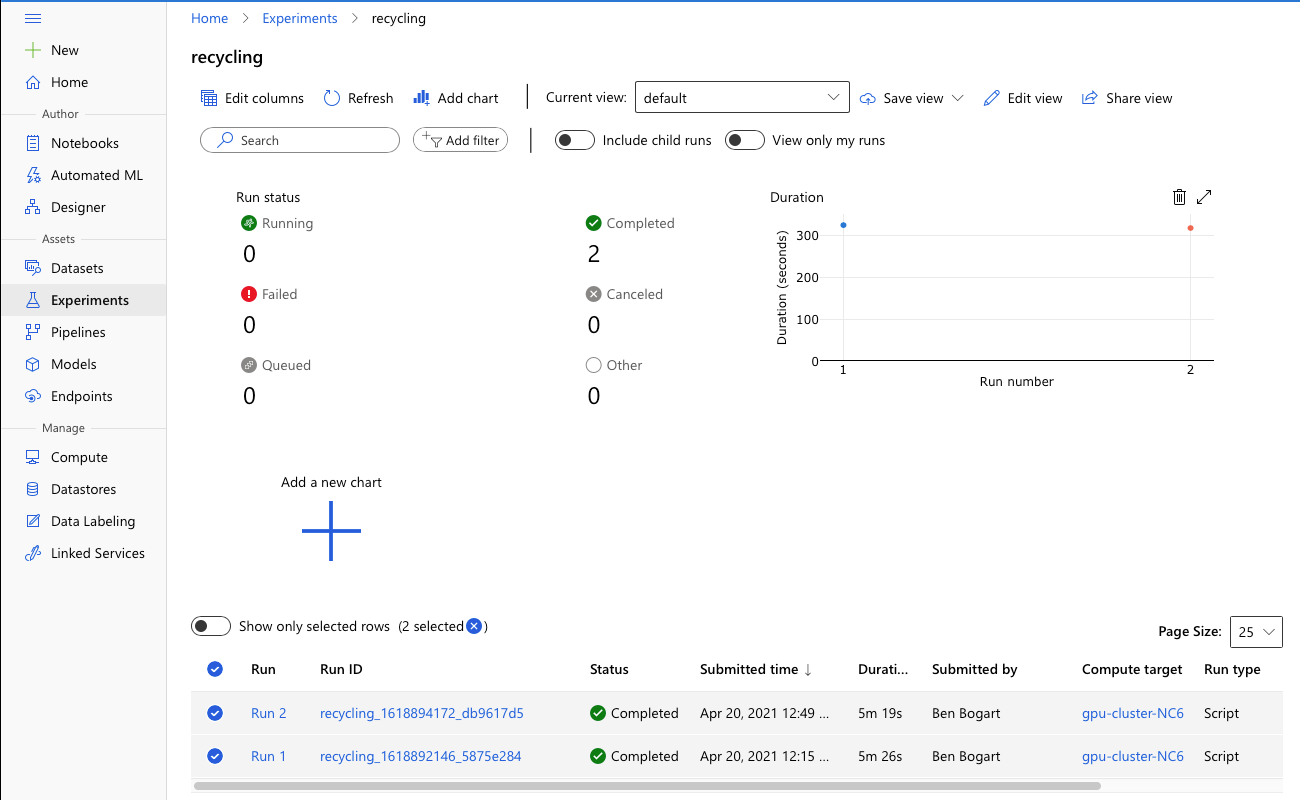Navigate to Pipelines under Assets
Screen dimensions: 1300x800
(76, 331)
